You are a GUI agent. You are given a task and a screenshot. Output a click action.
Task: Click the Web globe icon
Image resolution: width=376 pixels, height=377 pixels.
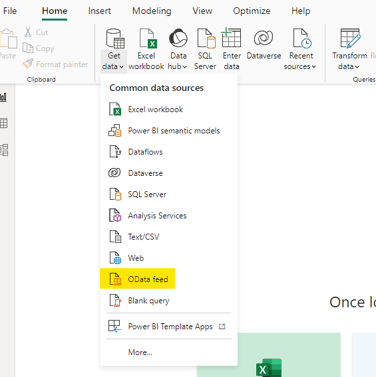pos(115,258)
